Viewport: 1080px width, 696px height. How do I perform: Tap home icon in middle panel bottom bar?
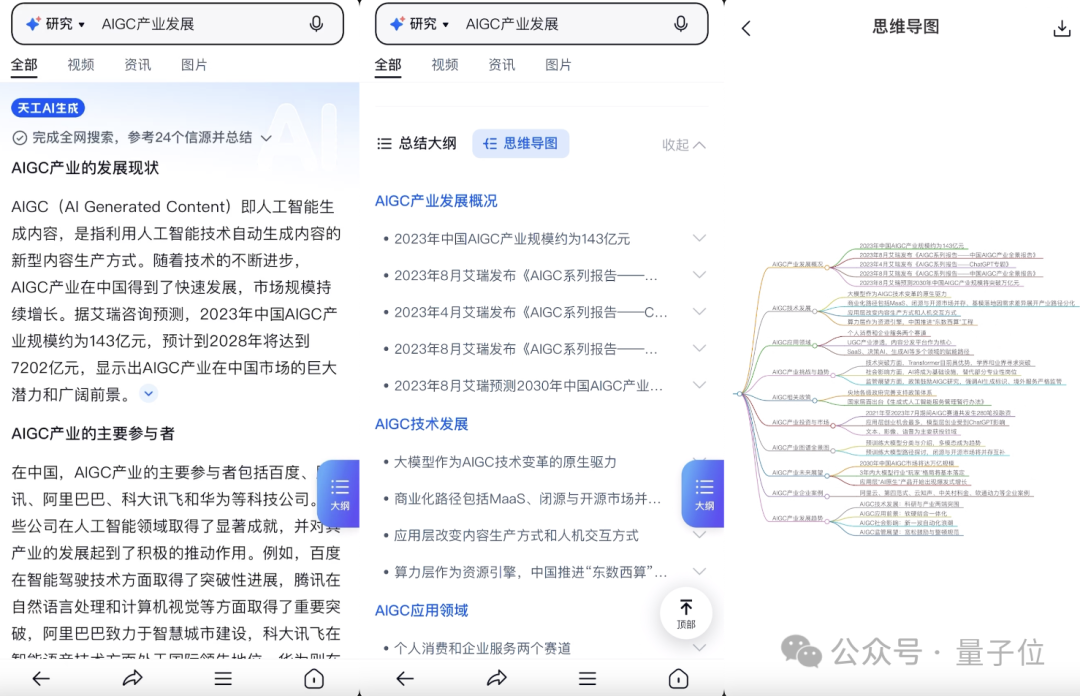[x=678, y=679]
